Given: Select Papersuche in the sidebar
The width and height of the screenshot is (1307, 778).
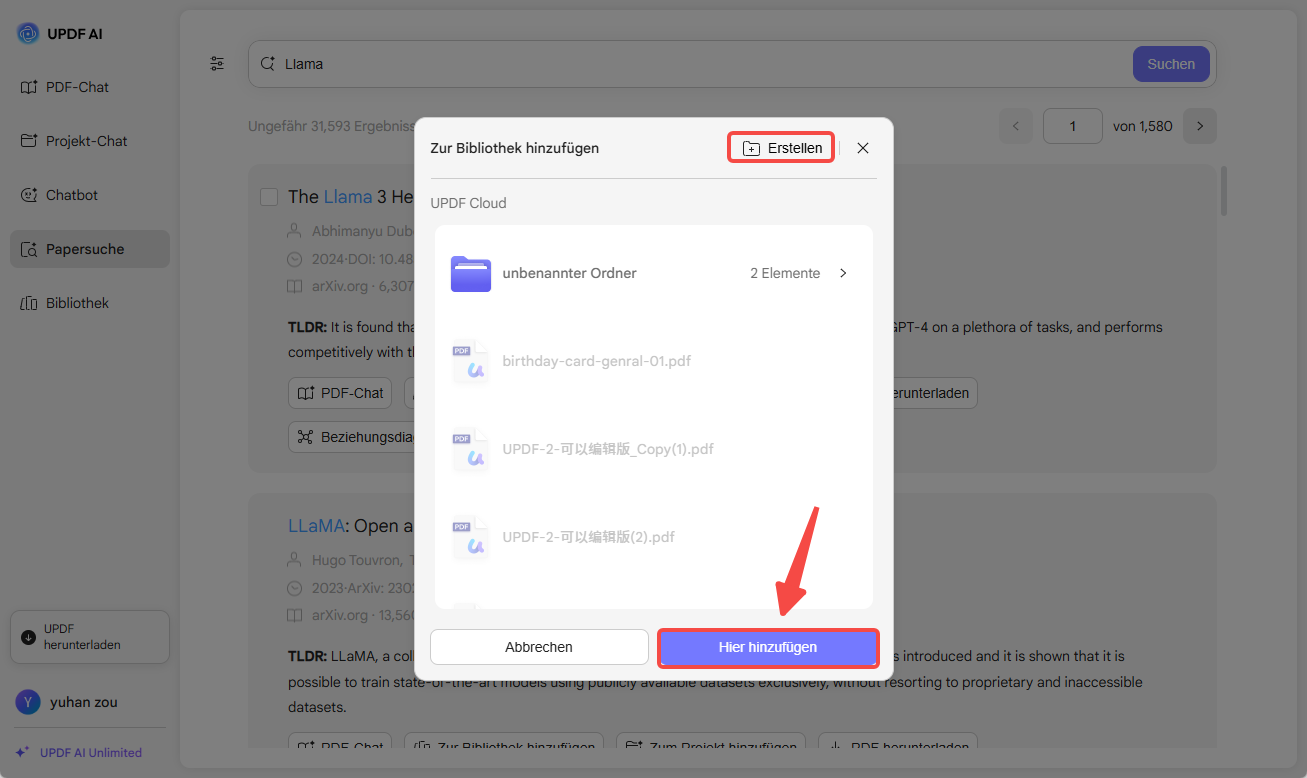Looking at the screenshot, I should tap(90, 249).
